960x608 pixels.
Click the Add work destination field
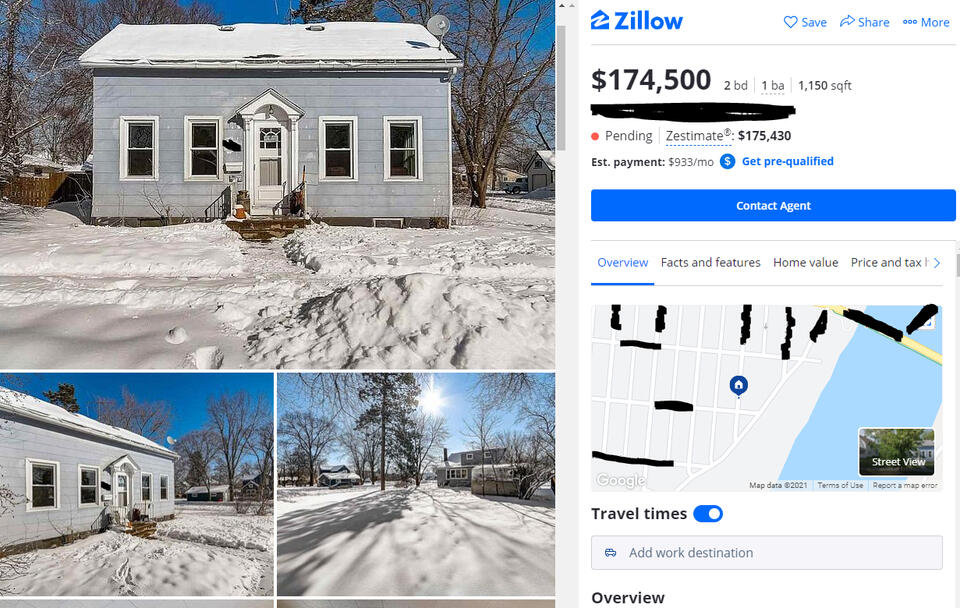(767, 553)
